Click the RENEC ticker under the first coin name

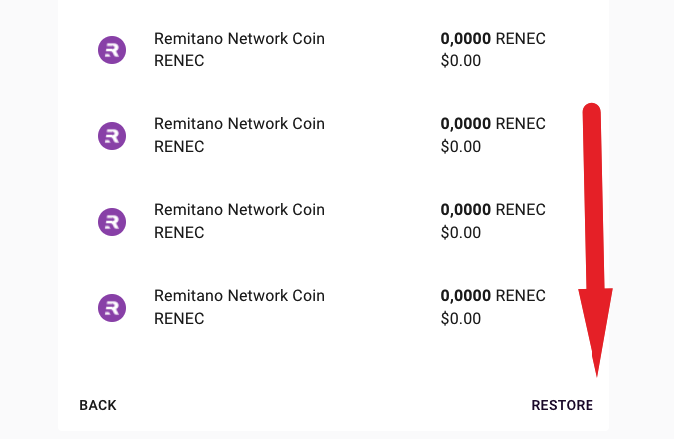click(179, 61)
